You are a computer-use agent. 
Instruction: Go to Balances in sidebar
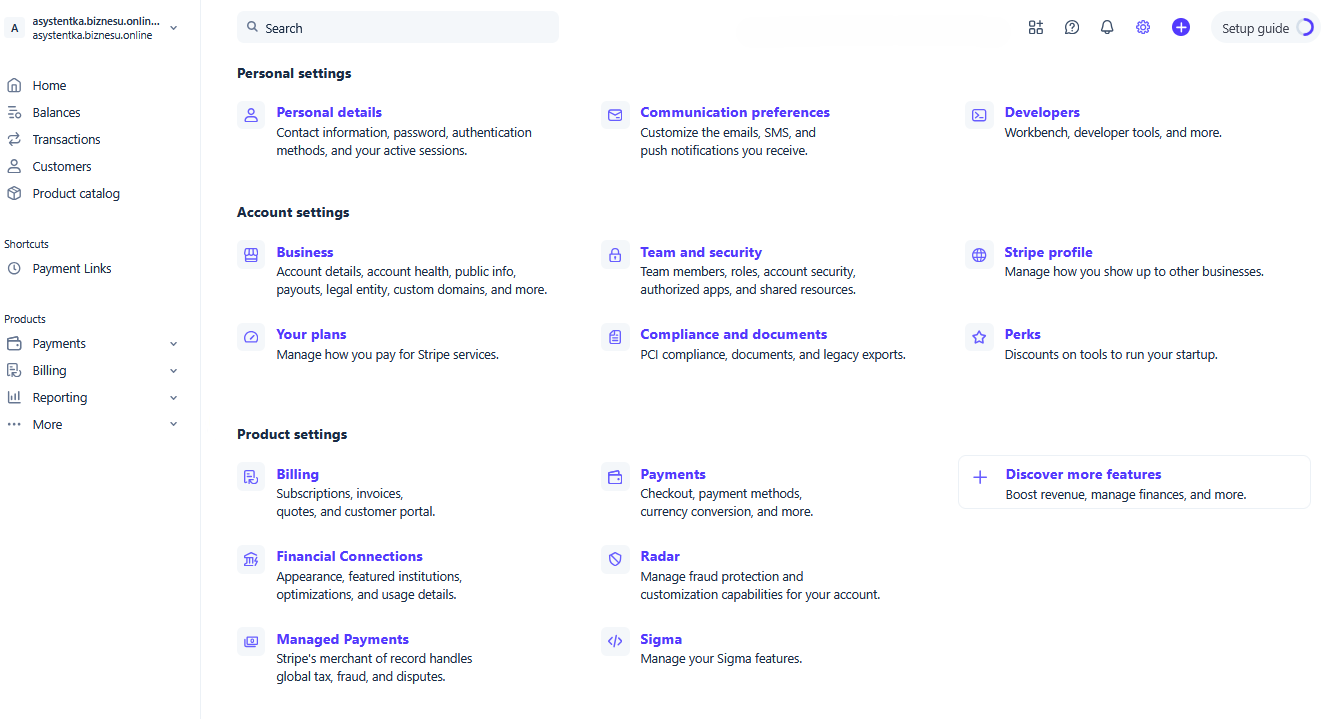[x=56, y=113]
